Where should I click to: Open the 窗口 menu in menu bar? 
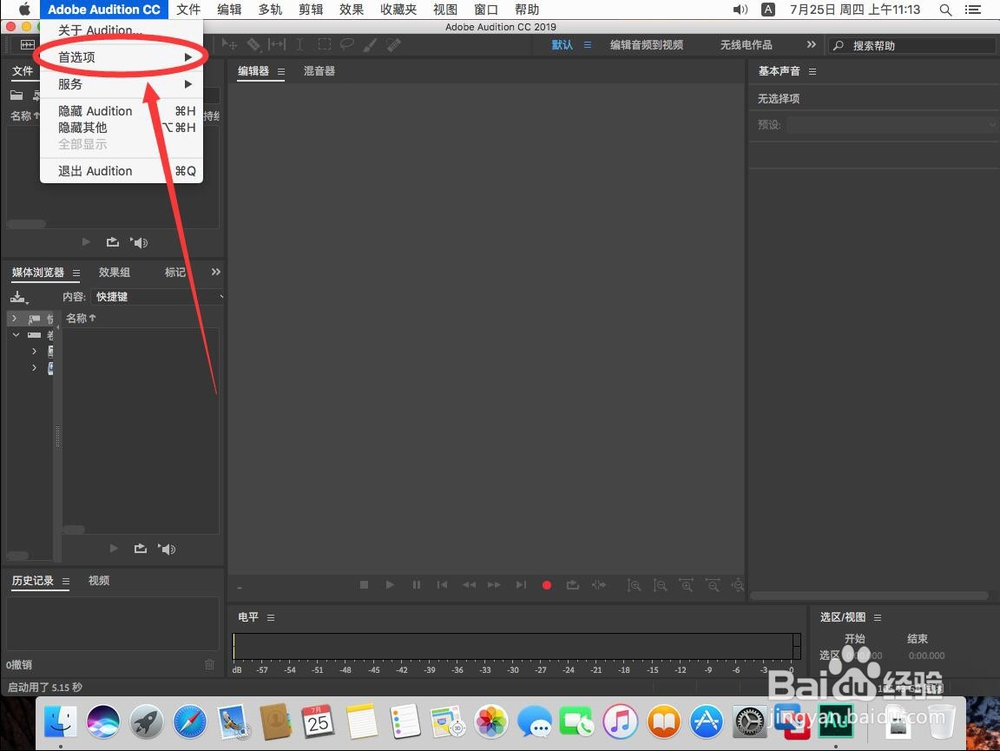pos(486,10)
